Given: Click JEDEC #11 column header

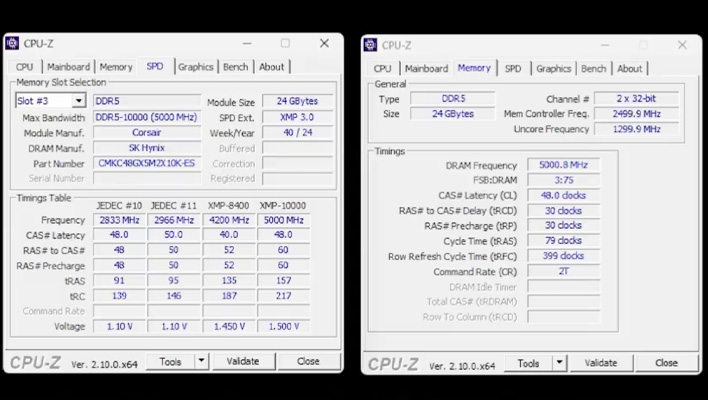Looking at the screenshot, I should pyautogui.click(x=174, y=205).
